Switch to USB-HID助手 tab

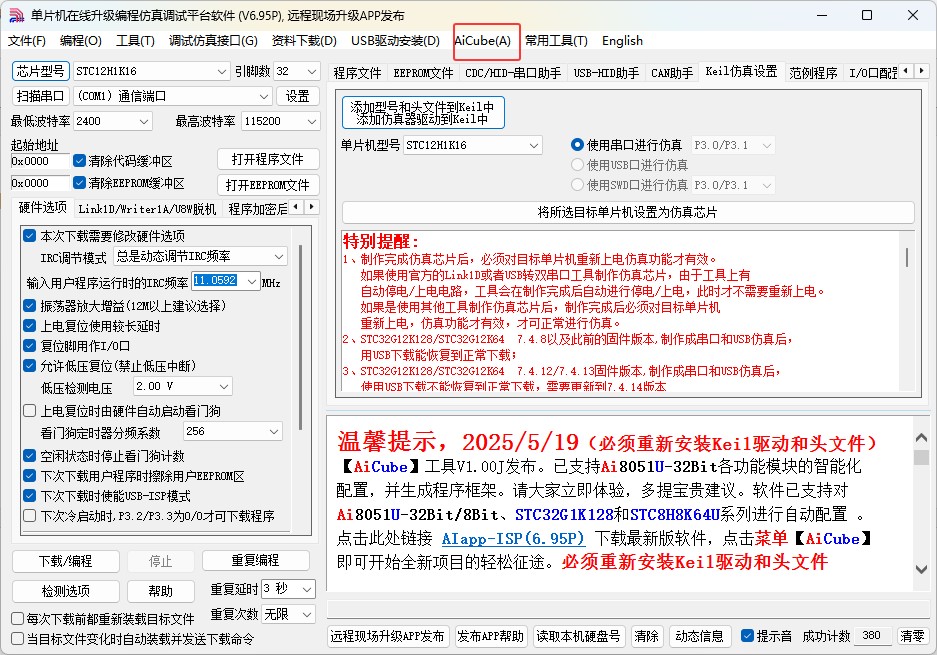pos(606,73)
